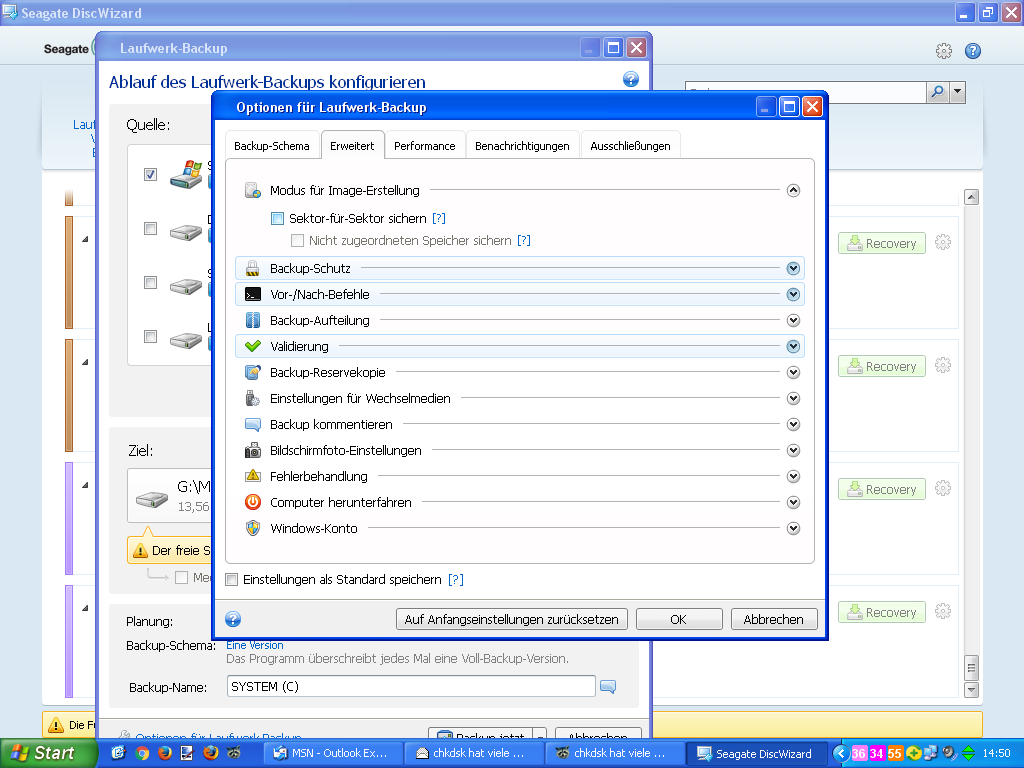1024x768 pixels.
Task: Click Auf Anfangseinstellungen zurücksetzen button
Action: [x=511, y=619]
